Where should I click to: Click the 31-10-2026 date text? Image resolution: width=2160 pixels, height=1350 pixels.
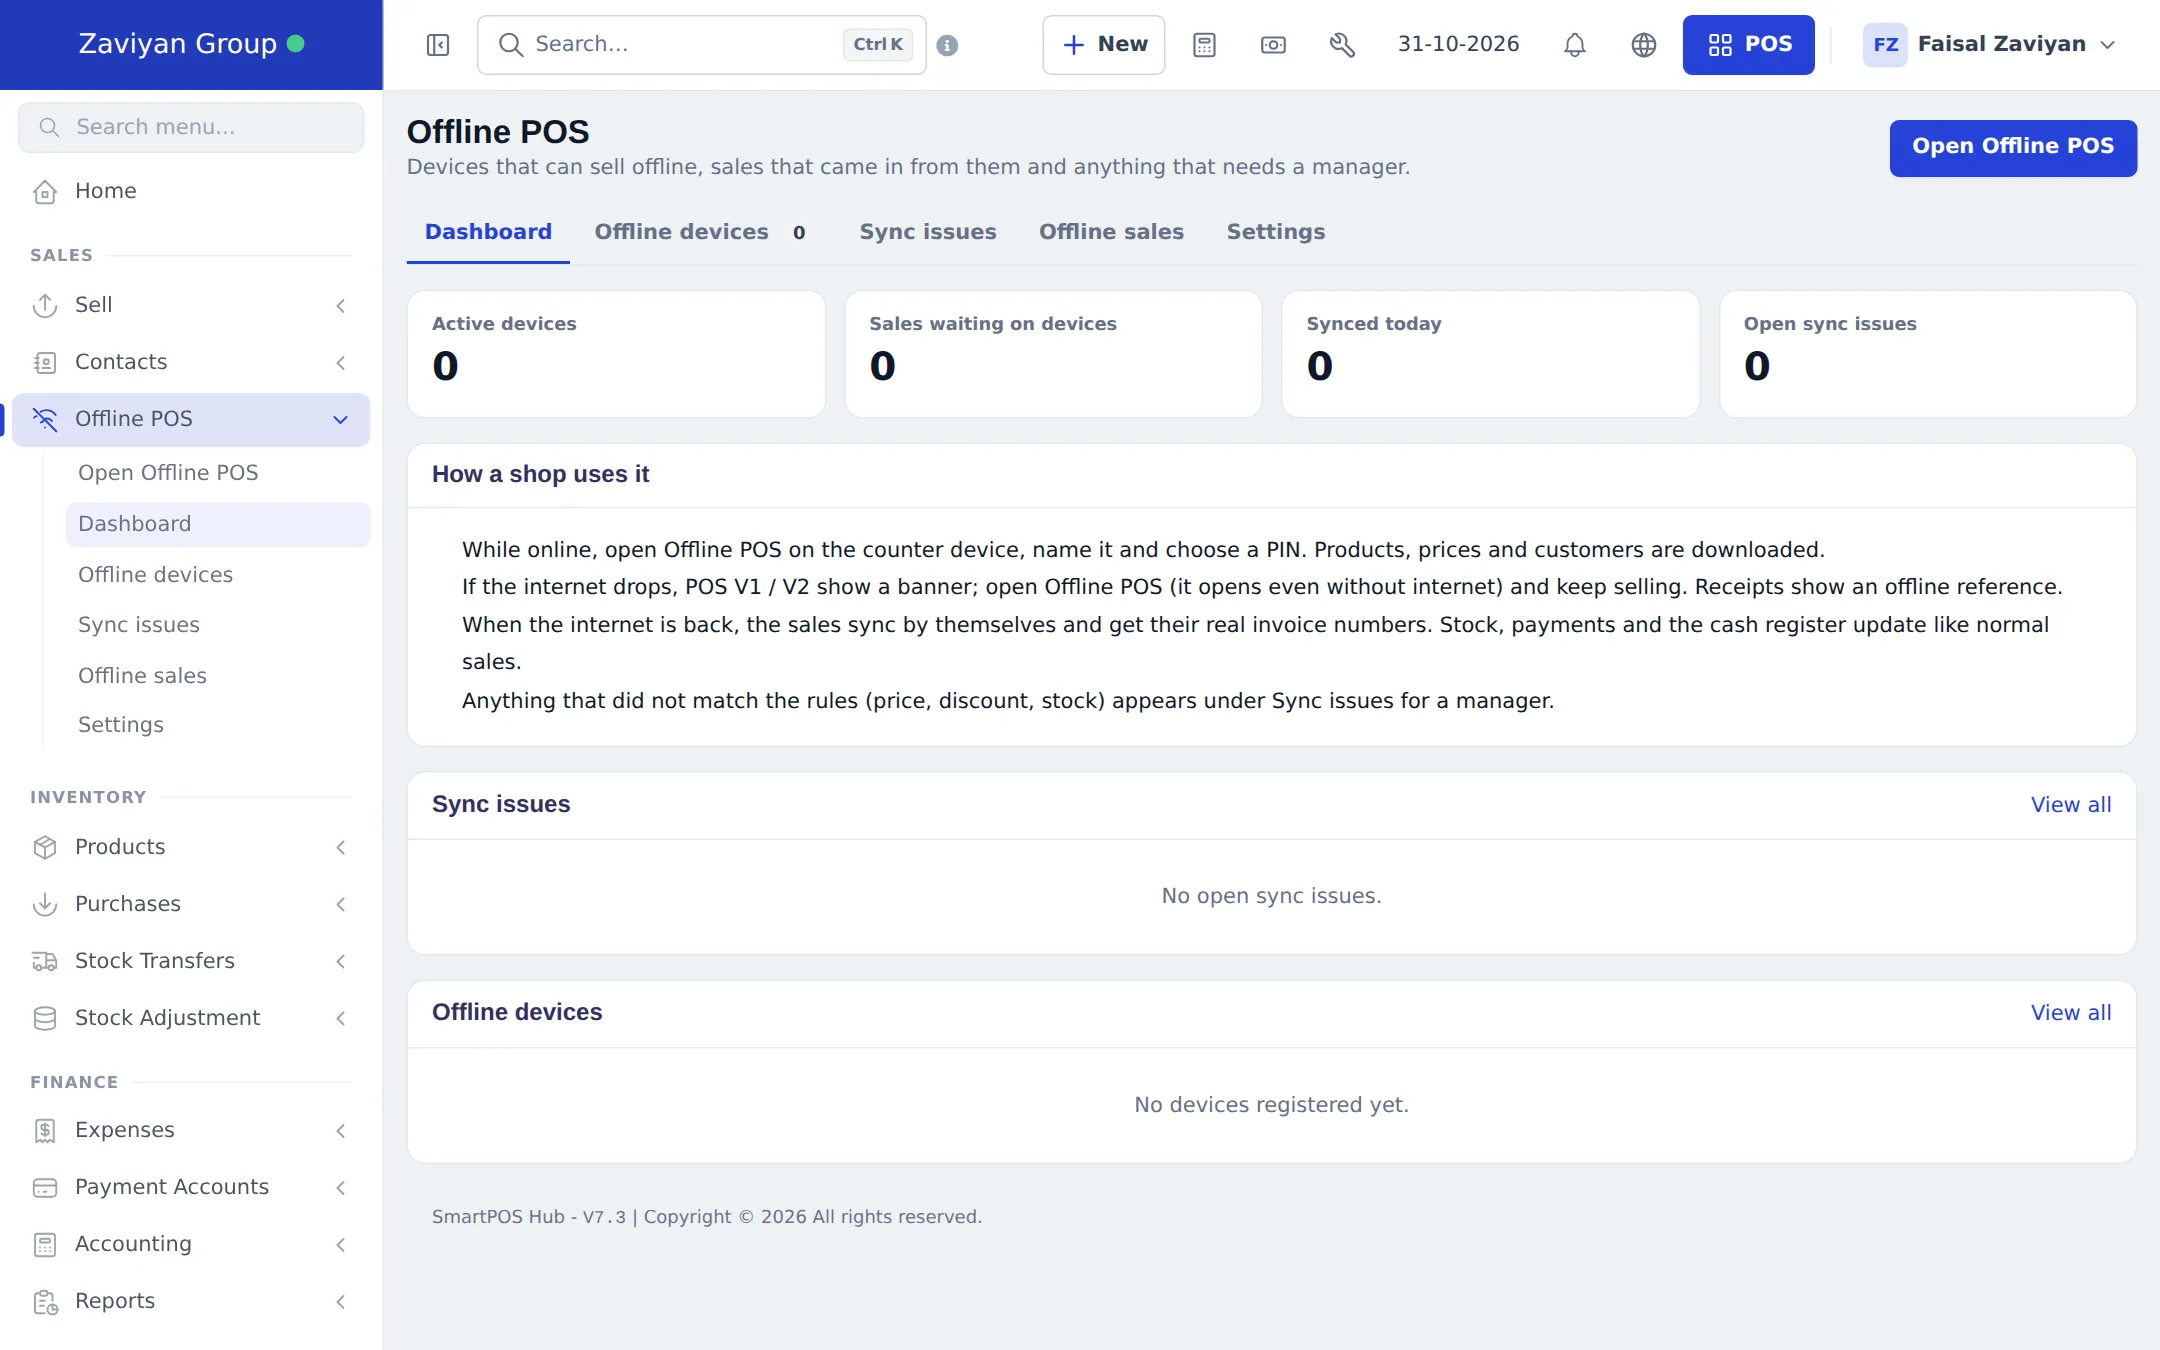click(x=1458, y=45)
